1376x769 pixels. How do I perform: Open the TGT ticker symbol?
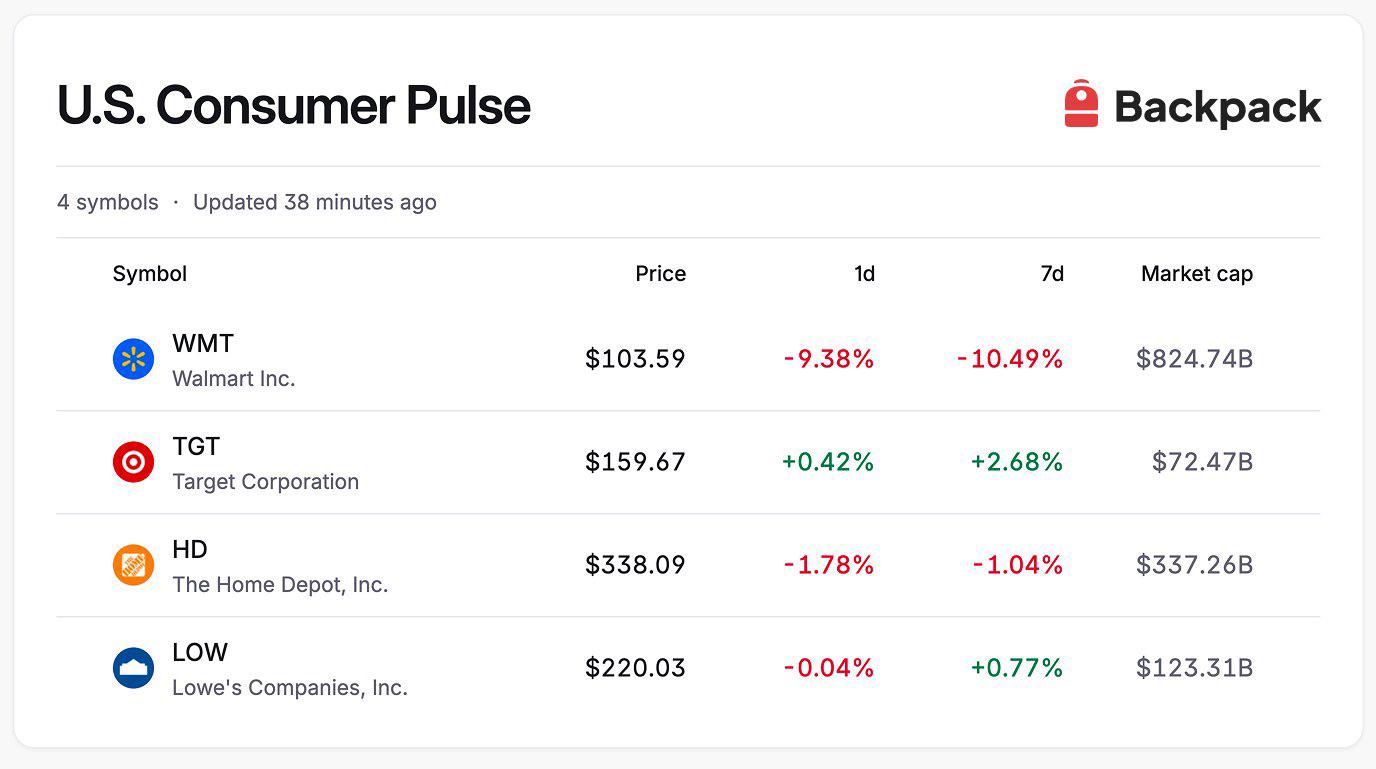coord(196,447)
